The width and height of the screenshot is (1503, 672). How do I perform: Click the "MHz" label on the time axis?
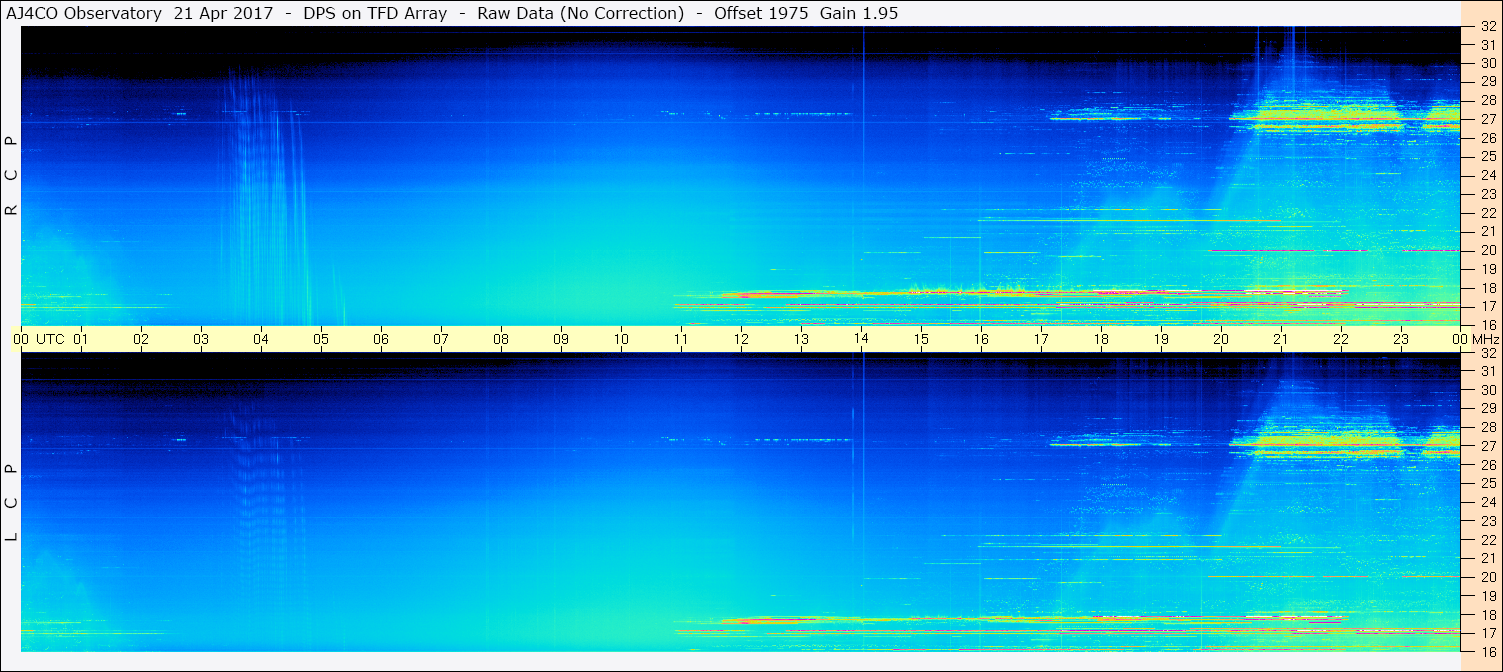pyautogui.click(x=1484, y=339)
